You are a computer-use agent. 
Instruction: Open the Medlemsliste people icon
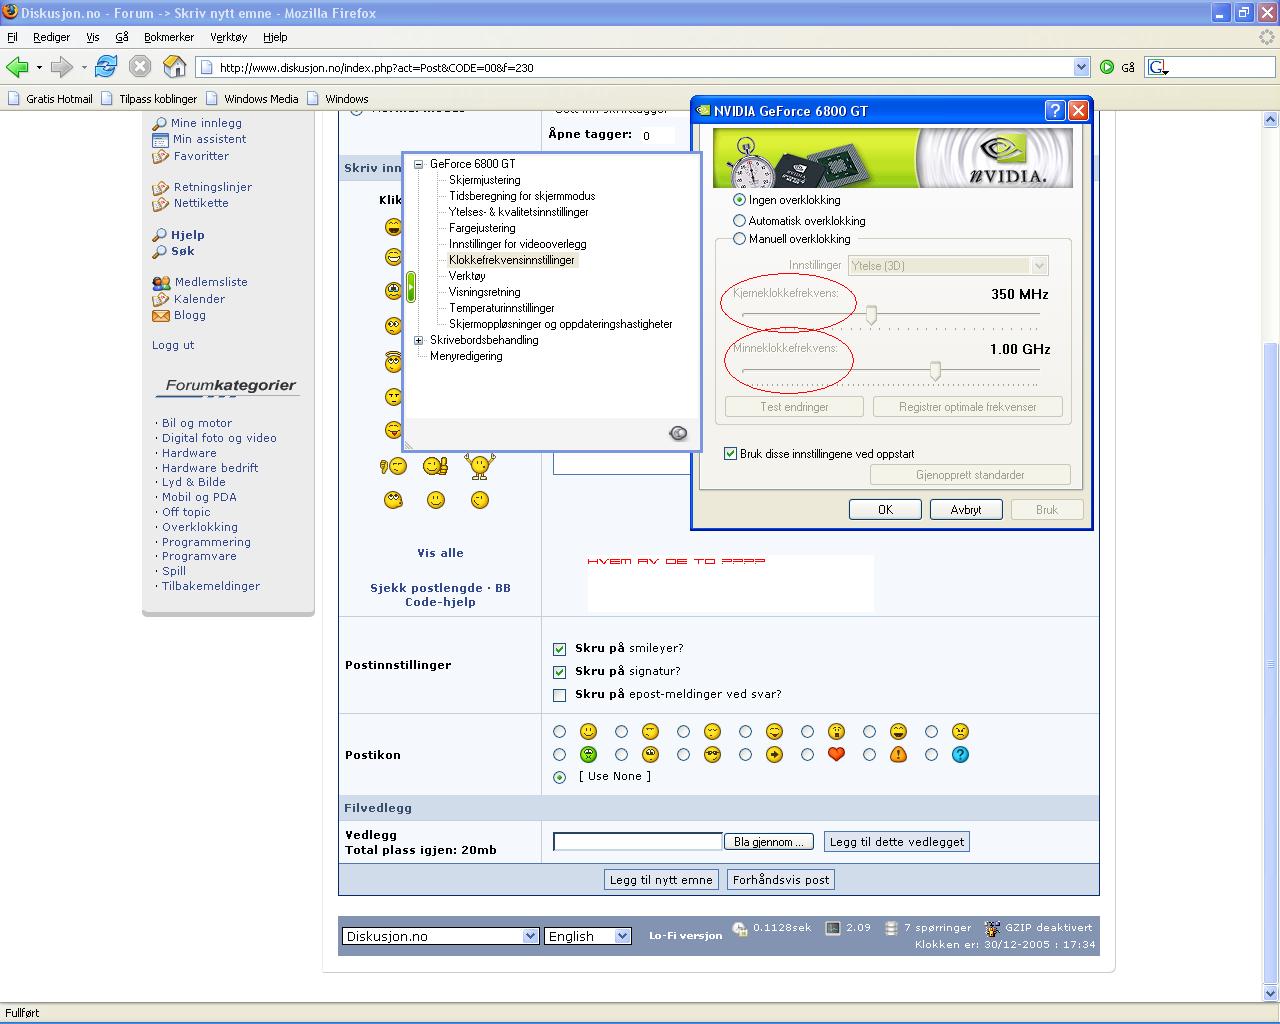[160, 282]
